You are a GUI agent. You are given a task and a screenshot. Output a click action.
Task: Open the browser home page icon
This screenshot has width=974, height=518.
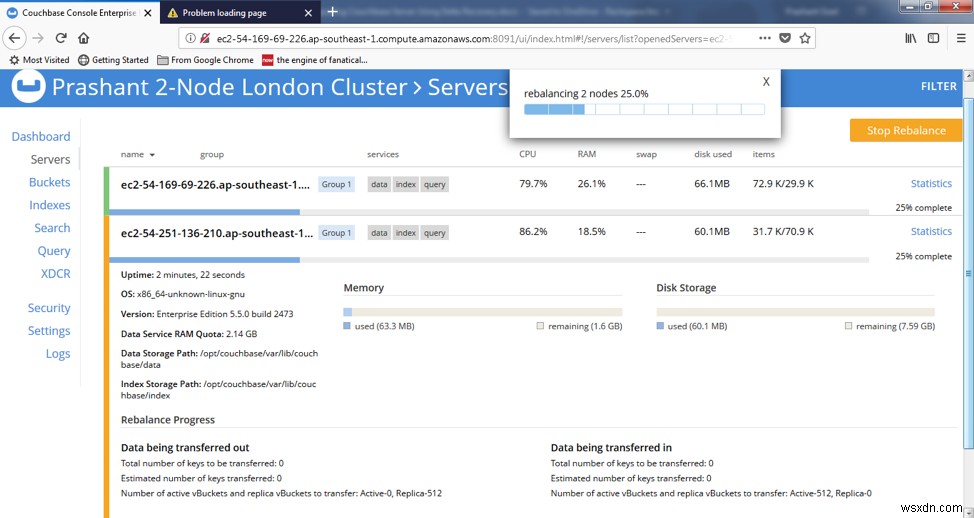click(83, 38)
